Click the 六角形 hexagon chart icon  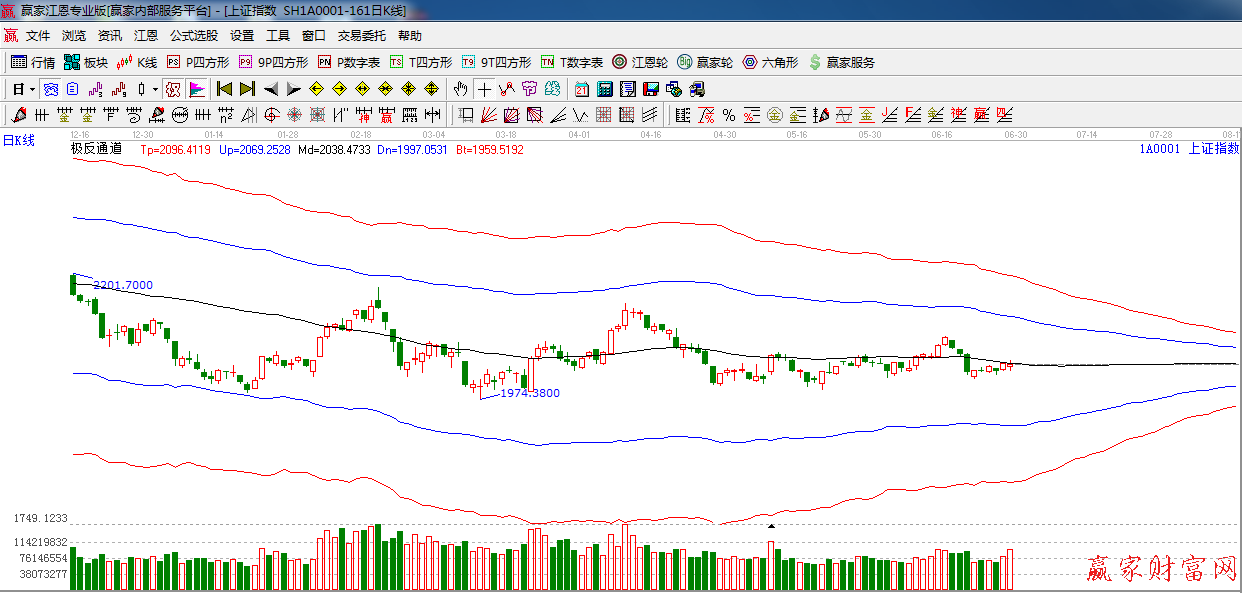coord(770,62)
